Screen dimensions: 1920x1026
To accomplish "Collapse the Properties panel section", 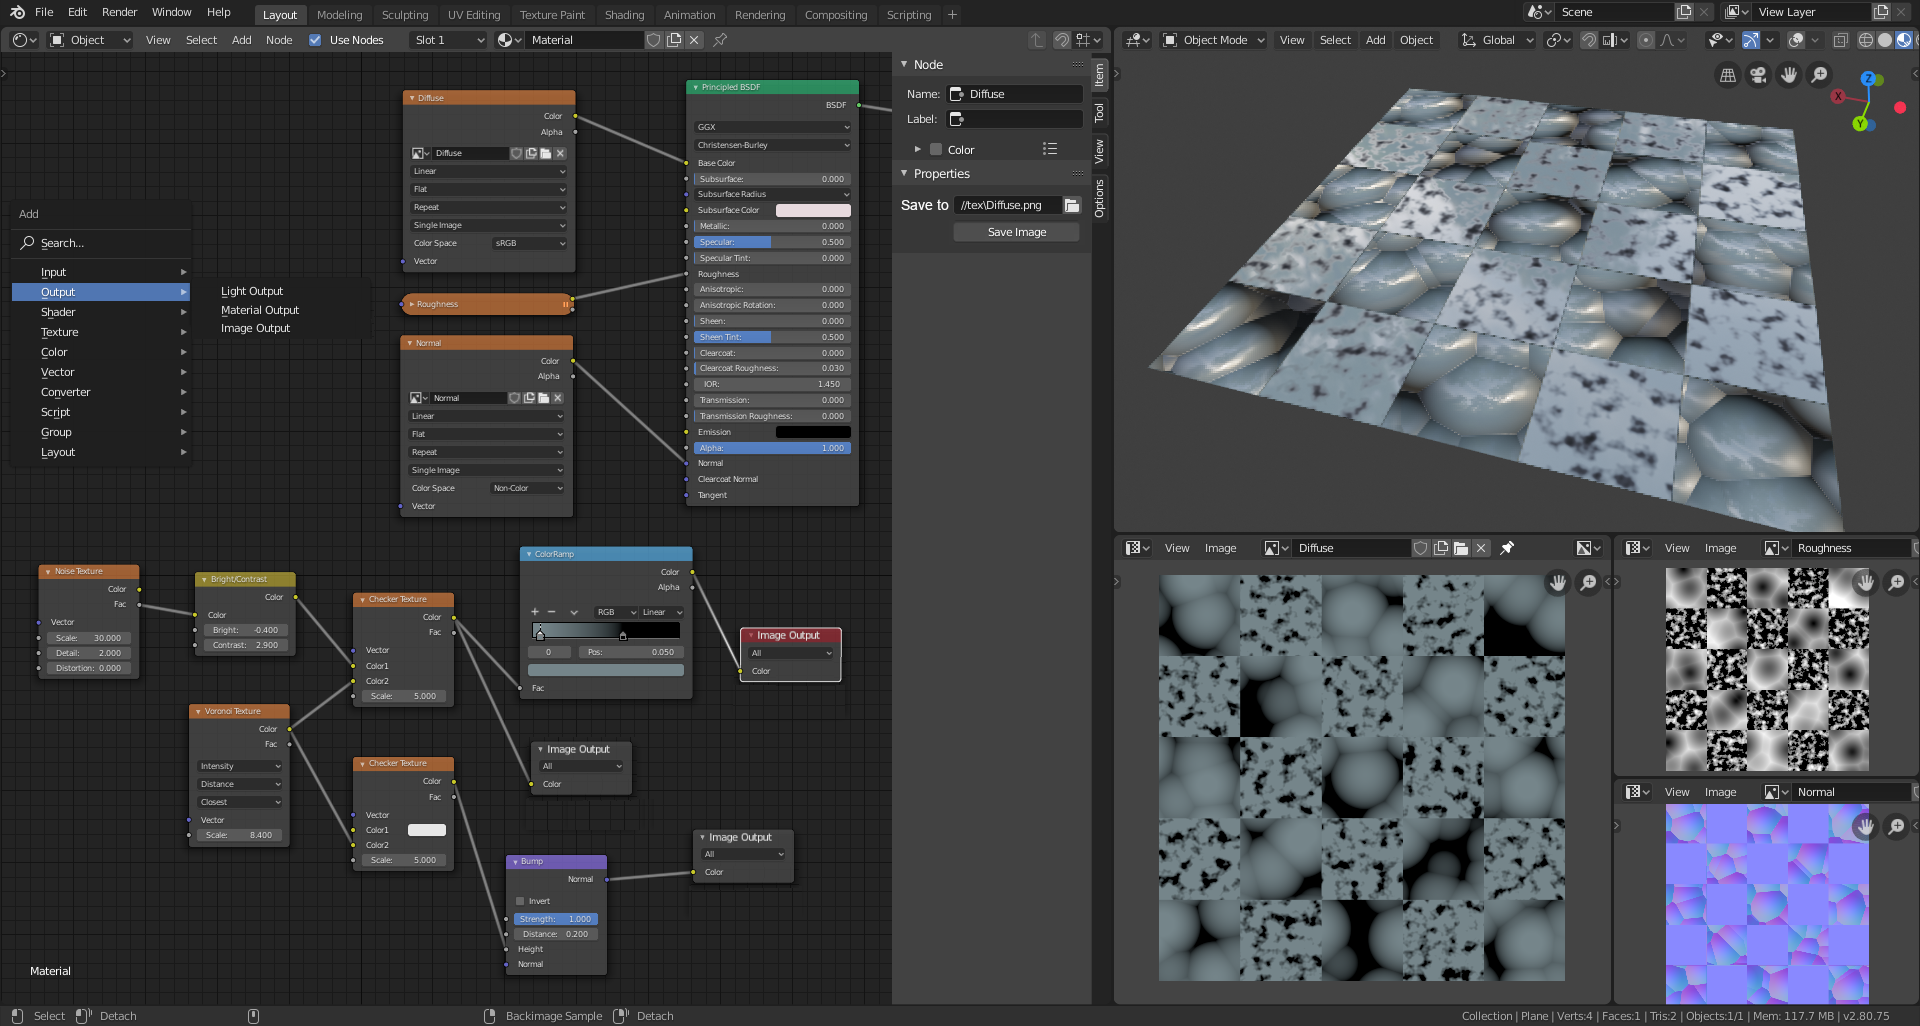I will click(x=904, y=173).
